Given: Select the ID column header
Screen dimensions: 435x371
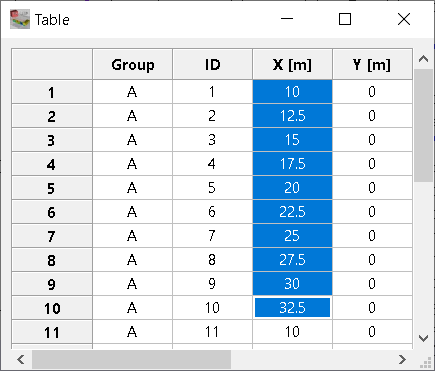Looking at the screenshot, I should (x=212, y=64).
